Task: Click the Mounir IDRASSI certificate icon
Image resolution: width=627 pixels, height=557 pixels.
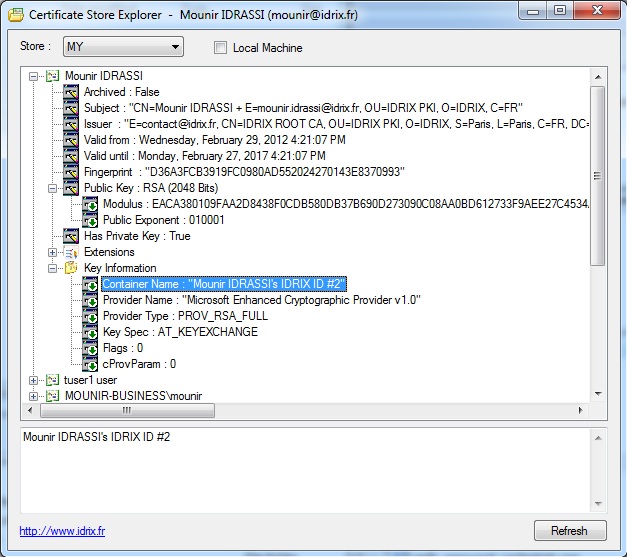Action: coord(52,76)
